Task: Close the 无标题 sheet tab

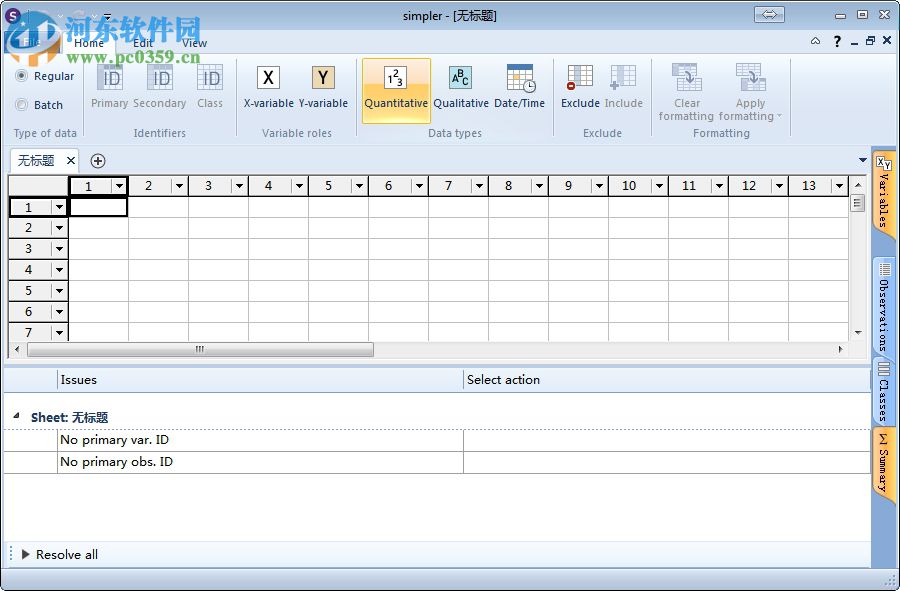Action: (x=71, y=161)
